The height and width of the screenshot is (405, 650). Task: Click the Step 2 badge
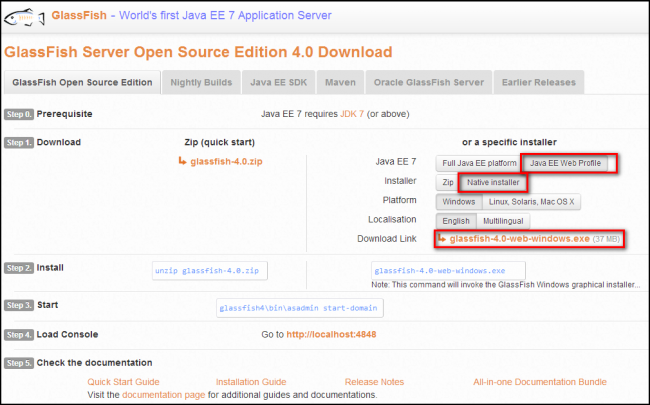point(19,268)
